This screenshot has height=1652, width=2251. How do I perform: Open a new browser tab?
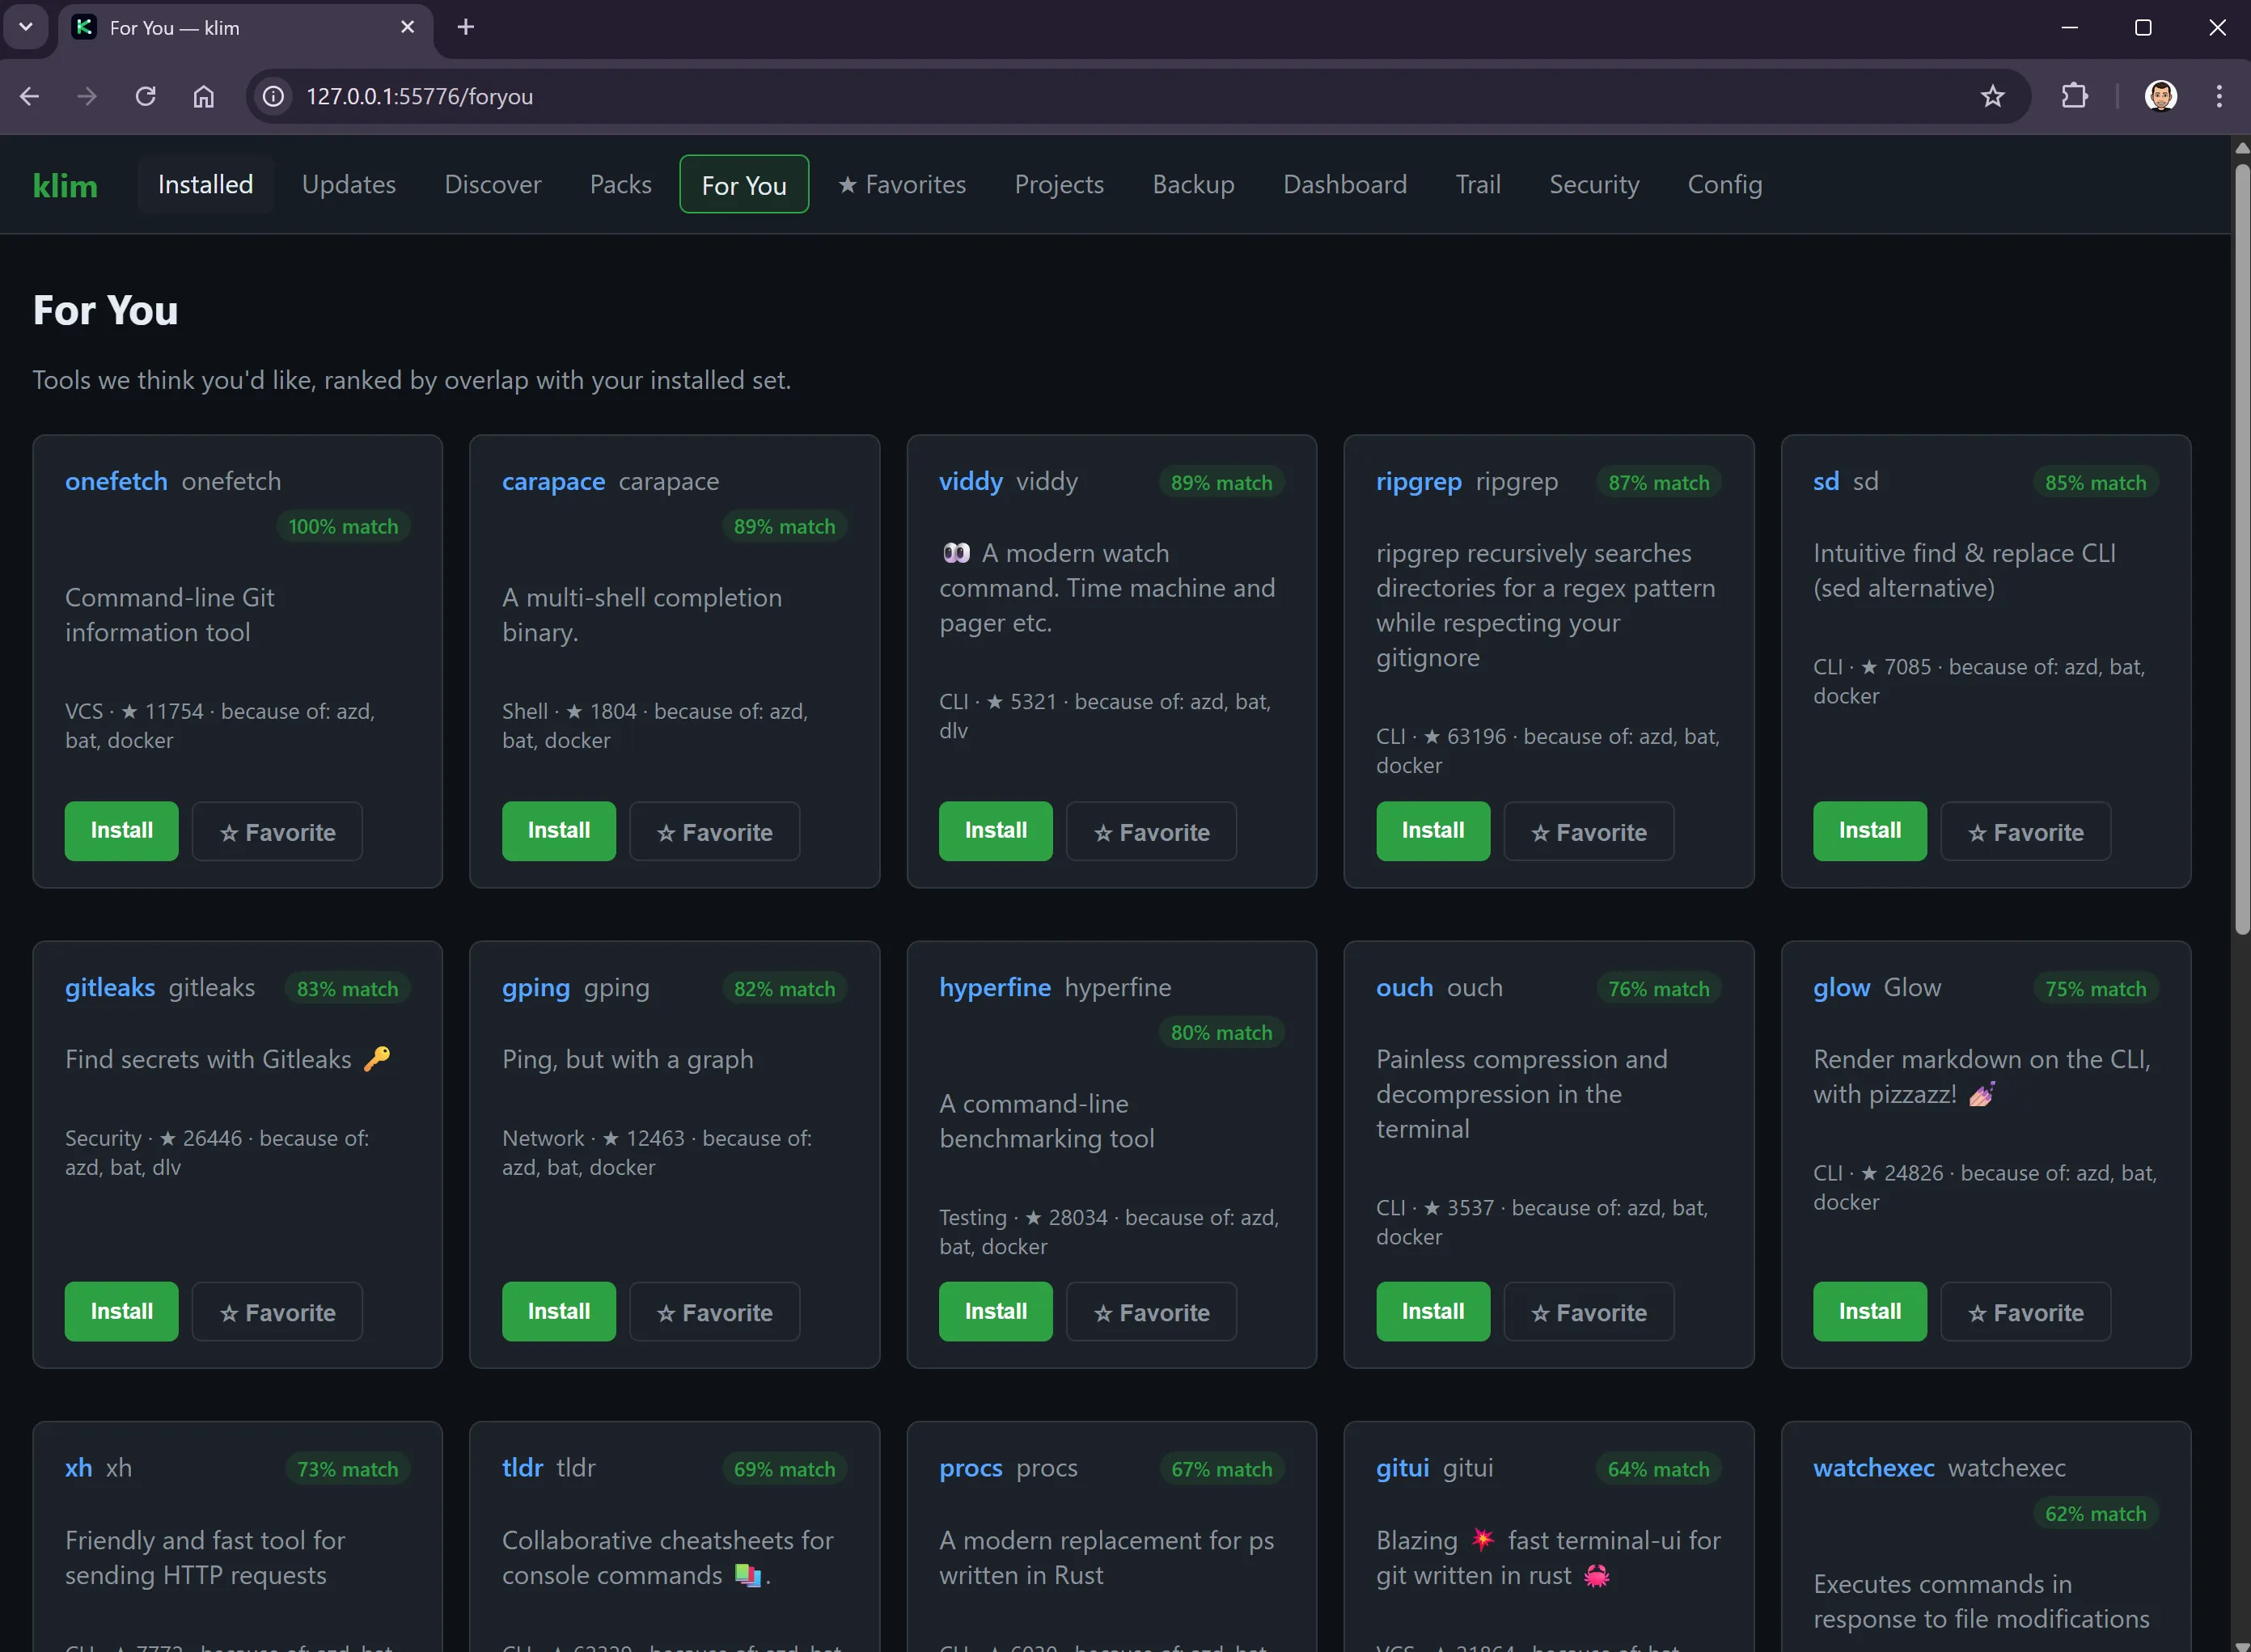pyautogui.click(x=466, y=27)
